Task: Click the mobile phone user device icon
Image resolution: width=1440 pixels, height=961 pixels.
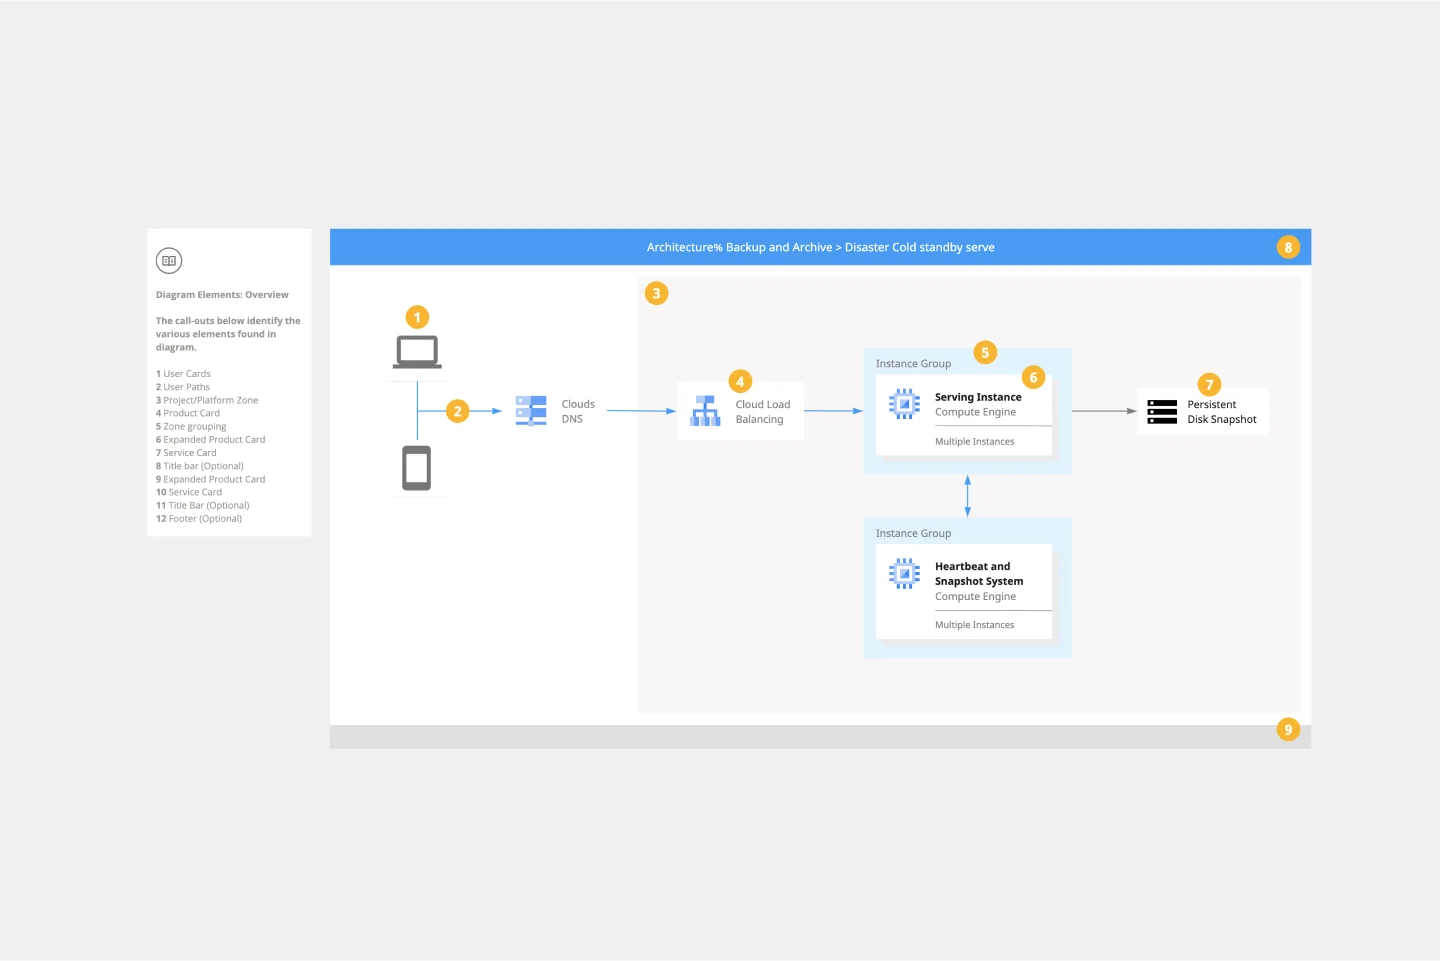Action: 417,467
